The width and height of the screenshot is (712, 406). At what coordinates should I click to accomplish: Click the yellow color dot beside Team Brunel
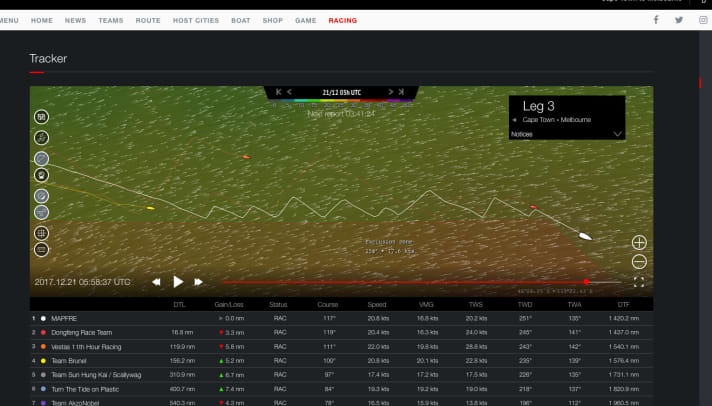pyautogui.click(x=44, y=361)
